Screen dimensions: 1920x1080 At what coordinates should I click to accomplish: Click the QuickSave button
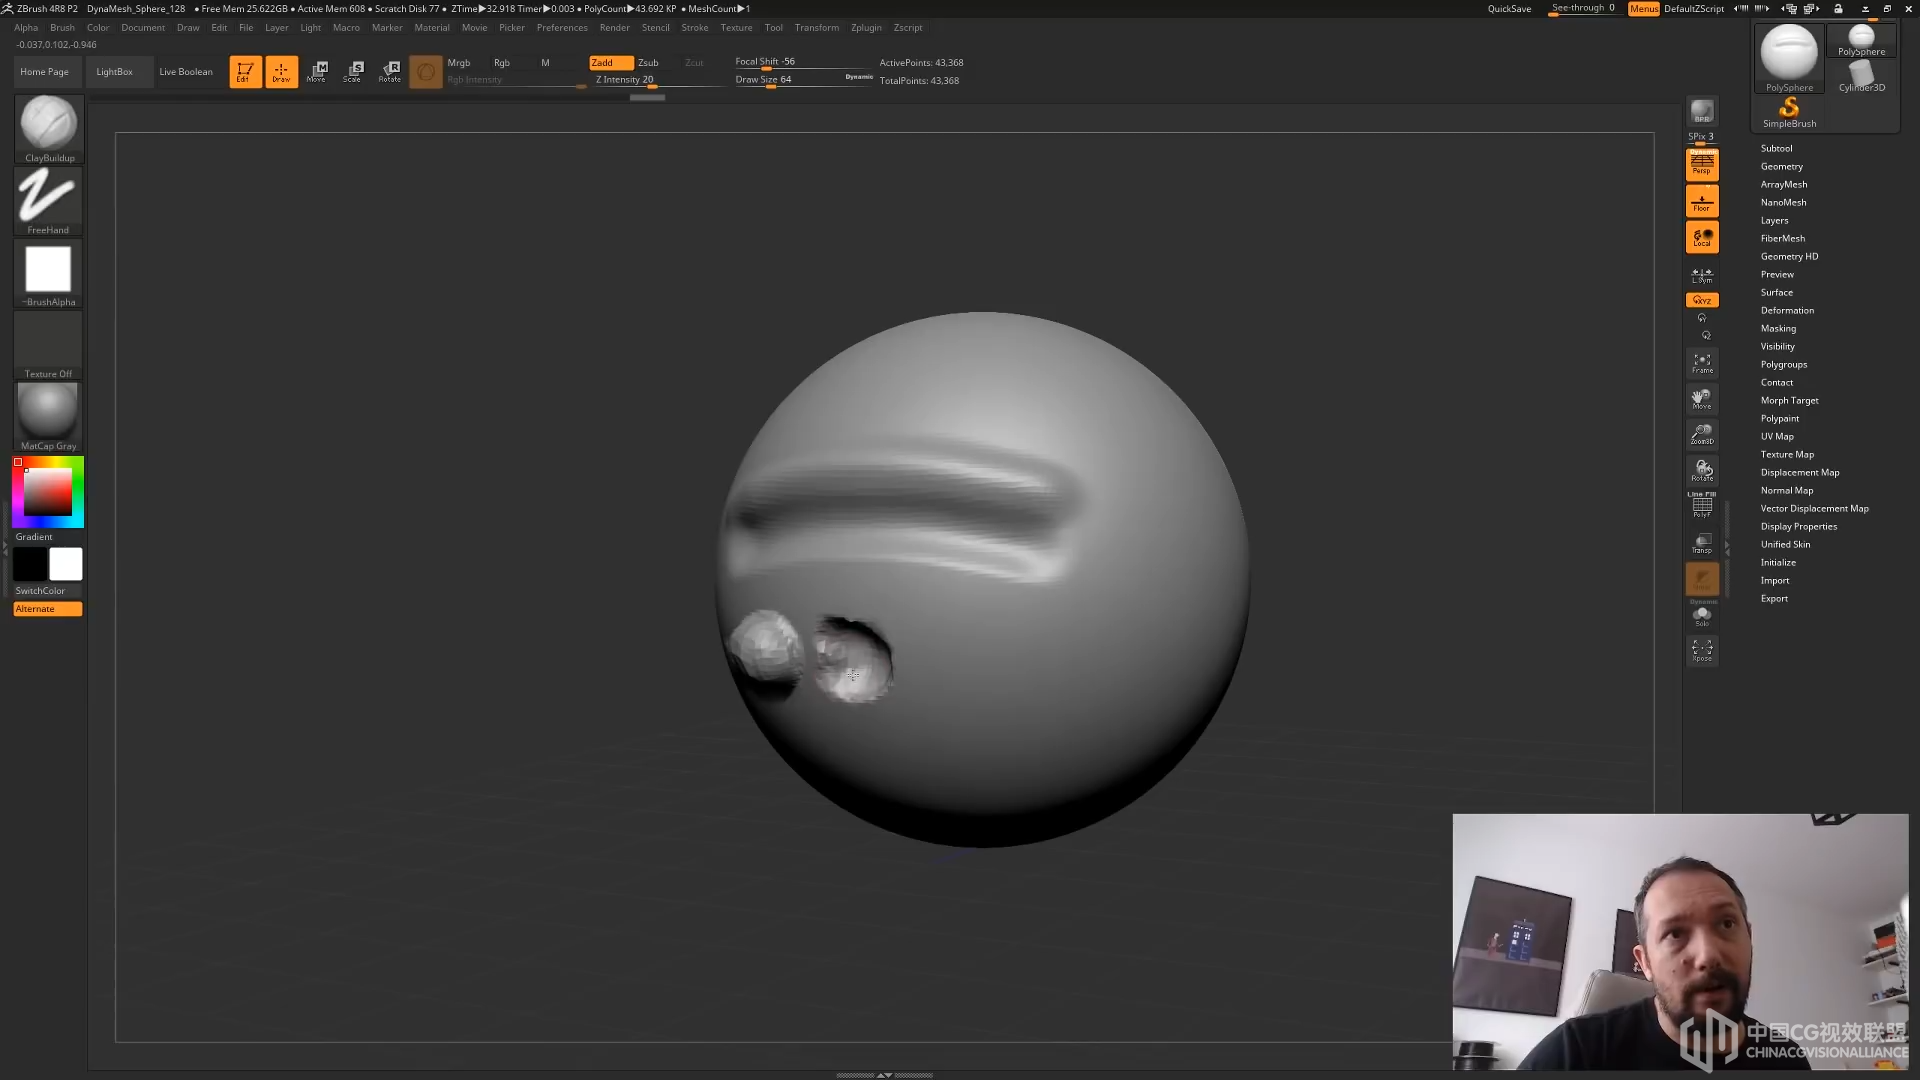click(x=1509, y=9)
